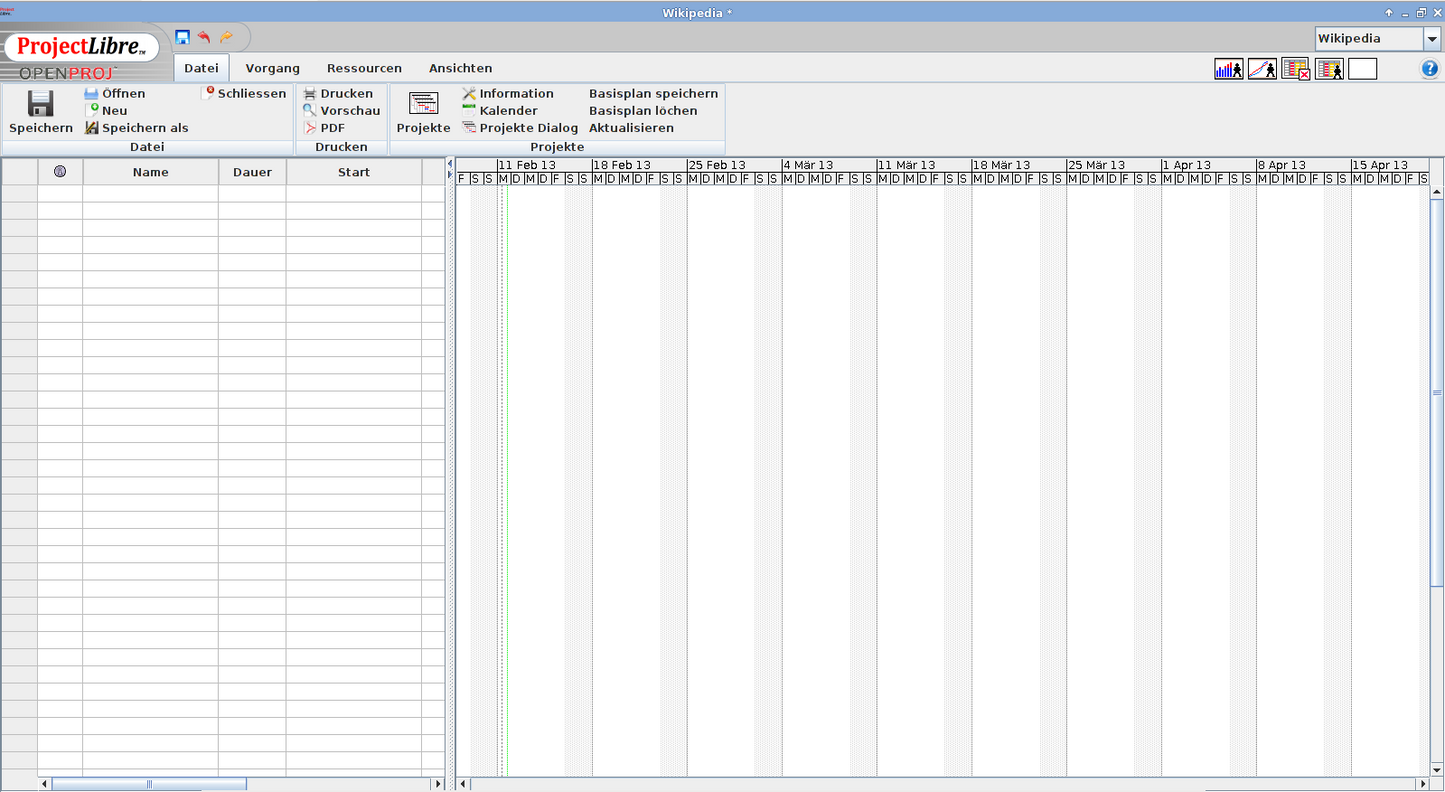Click the Name column header
Viewport: 1445px width, 792px height.
click(x=150, y=171)
